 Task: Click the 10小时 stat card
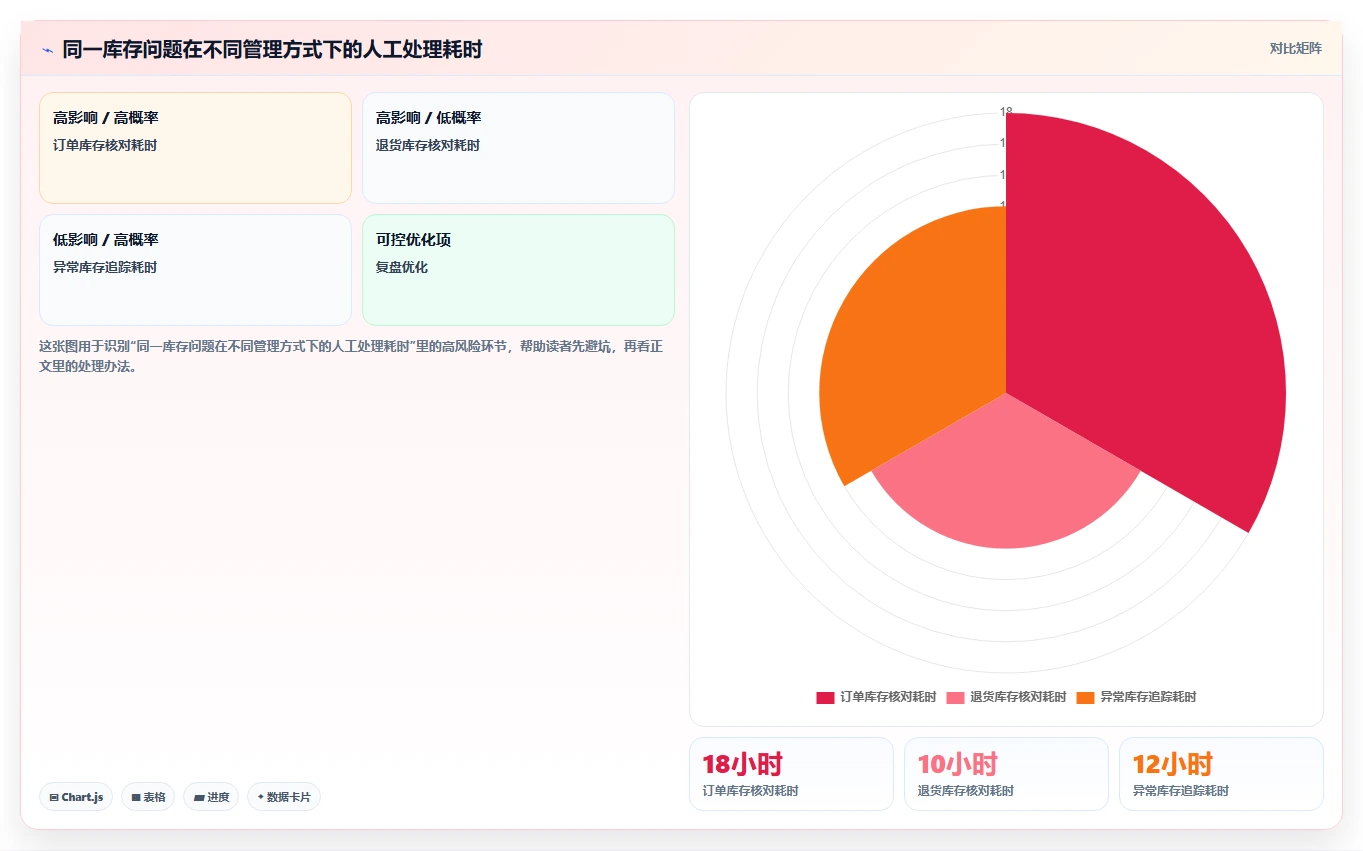(1006, 774)
